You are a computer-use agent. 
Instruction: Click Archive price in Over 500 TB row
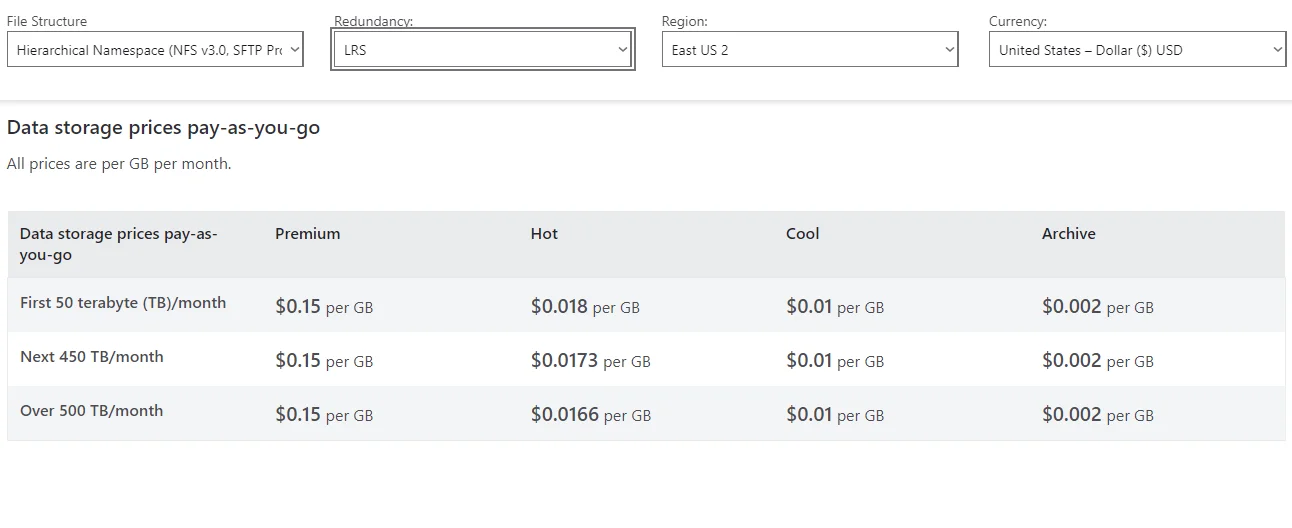1098,415
